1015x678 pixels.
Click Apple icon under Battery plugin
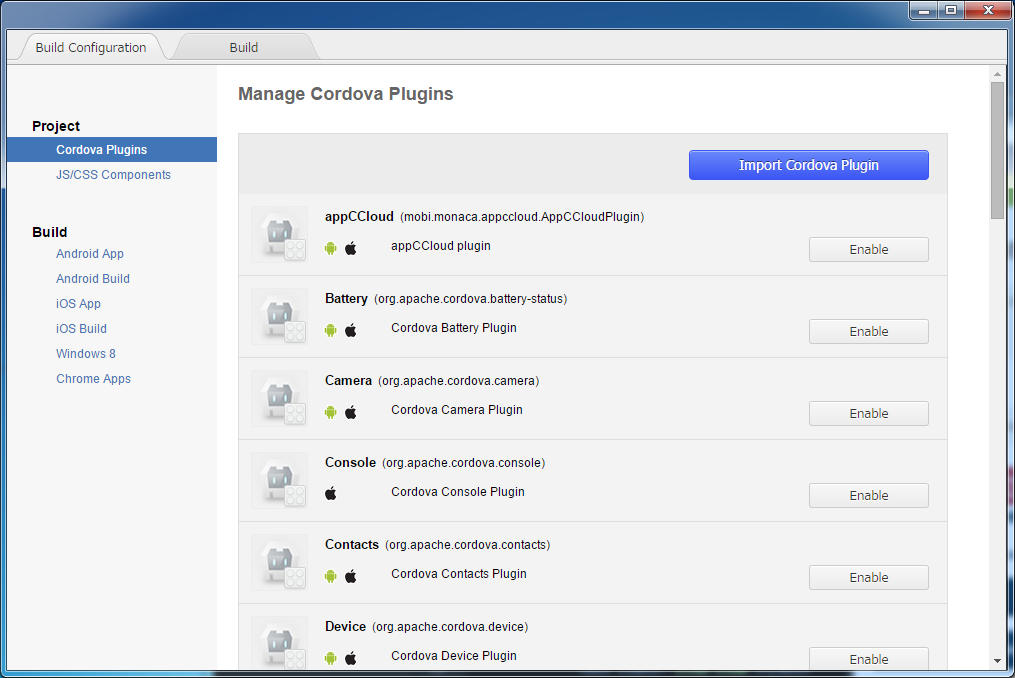[x=351, y=330]
